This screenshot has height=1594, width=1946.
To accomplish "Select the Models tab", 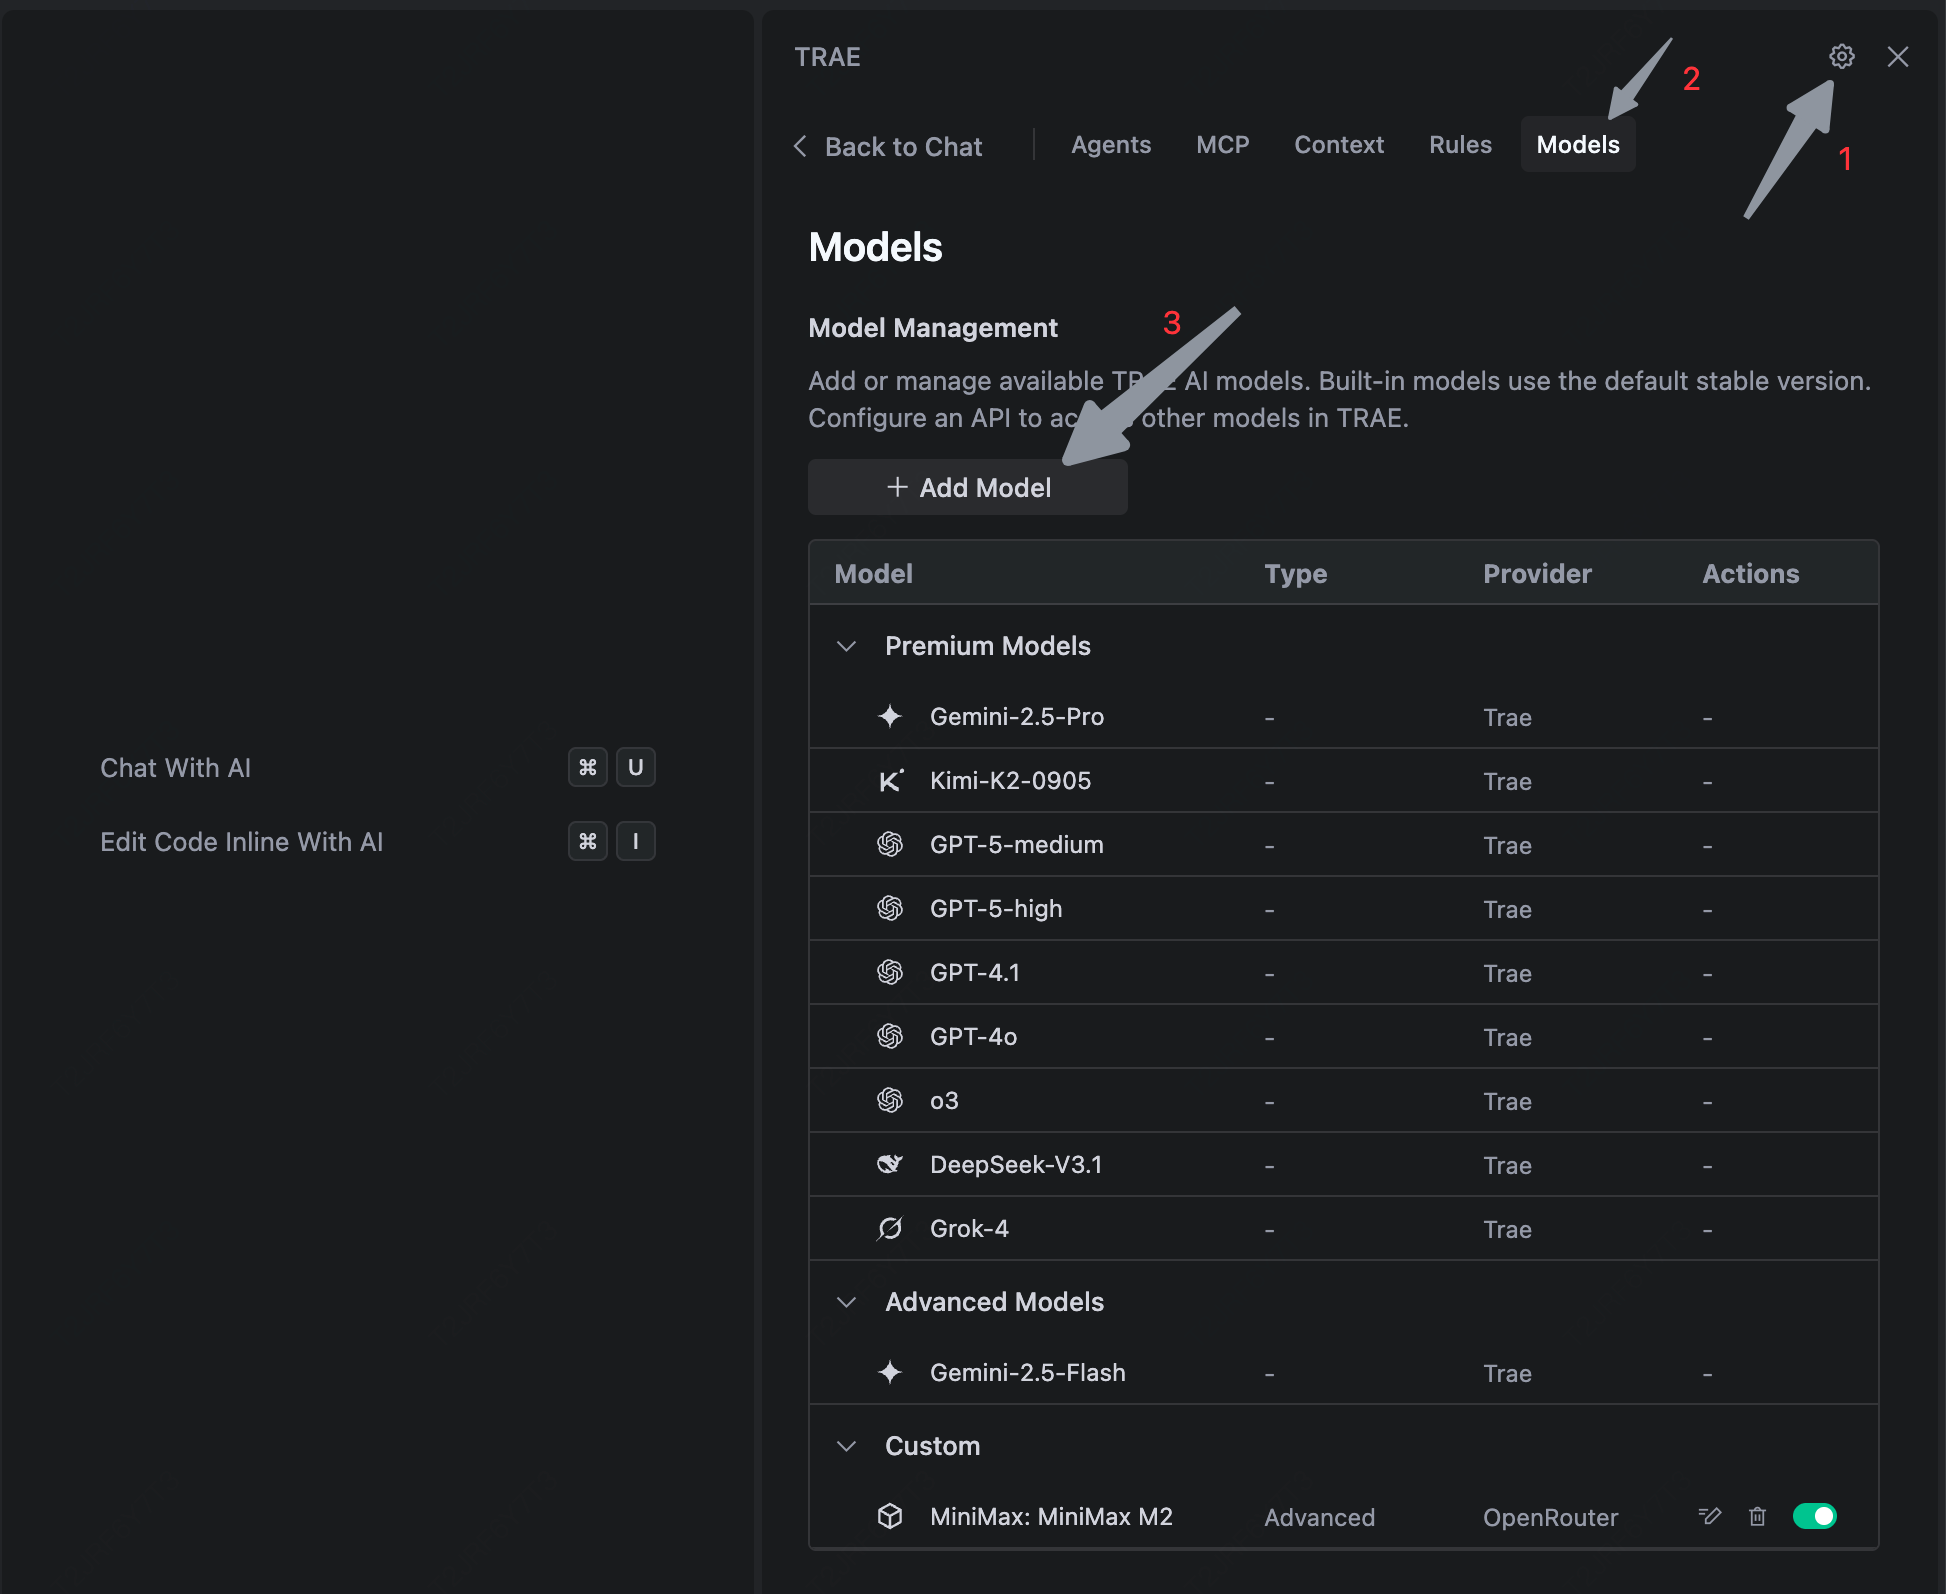I will [1578, 145].
